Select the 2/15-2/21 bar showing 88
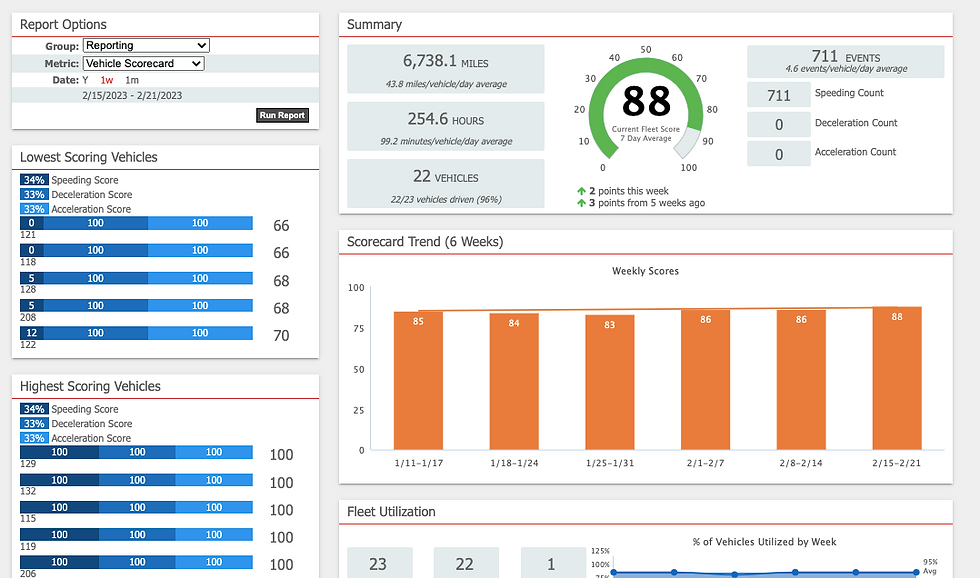Screen dimensions: 980x578 pos(897,378)
